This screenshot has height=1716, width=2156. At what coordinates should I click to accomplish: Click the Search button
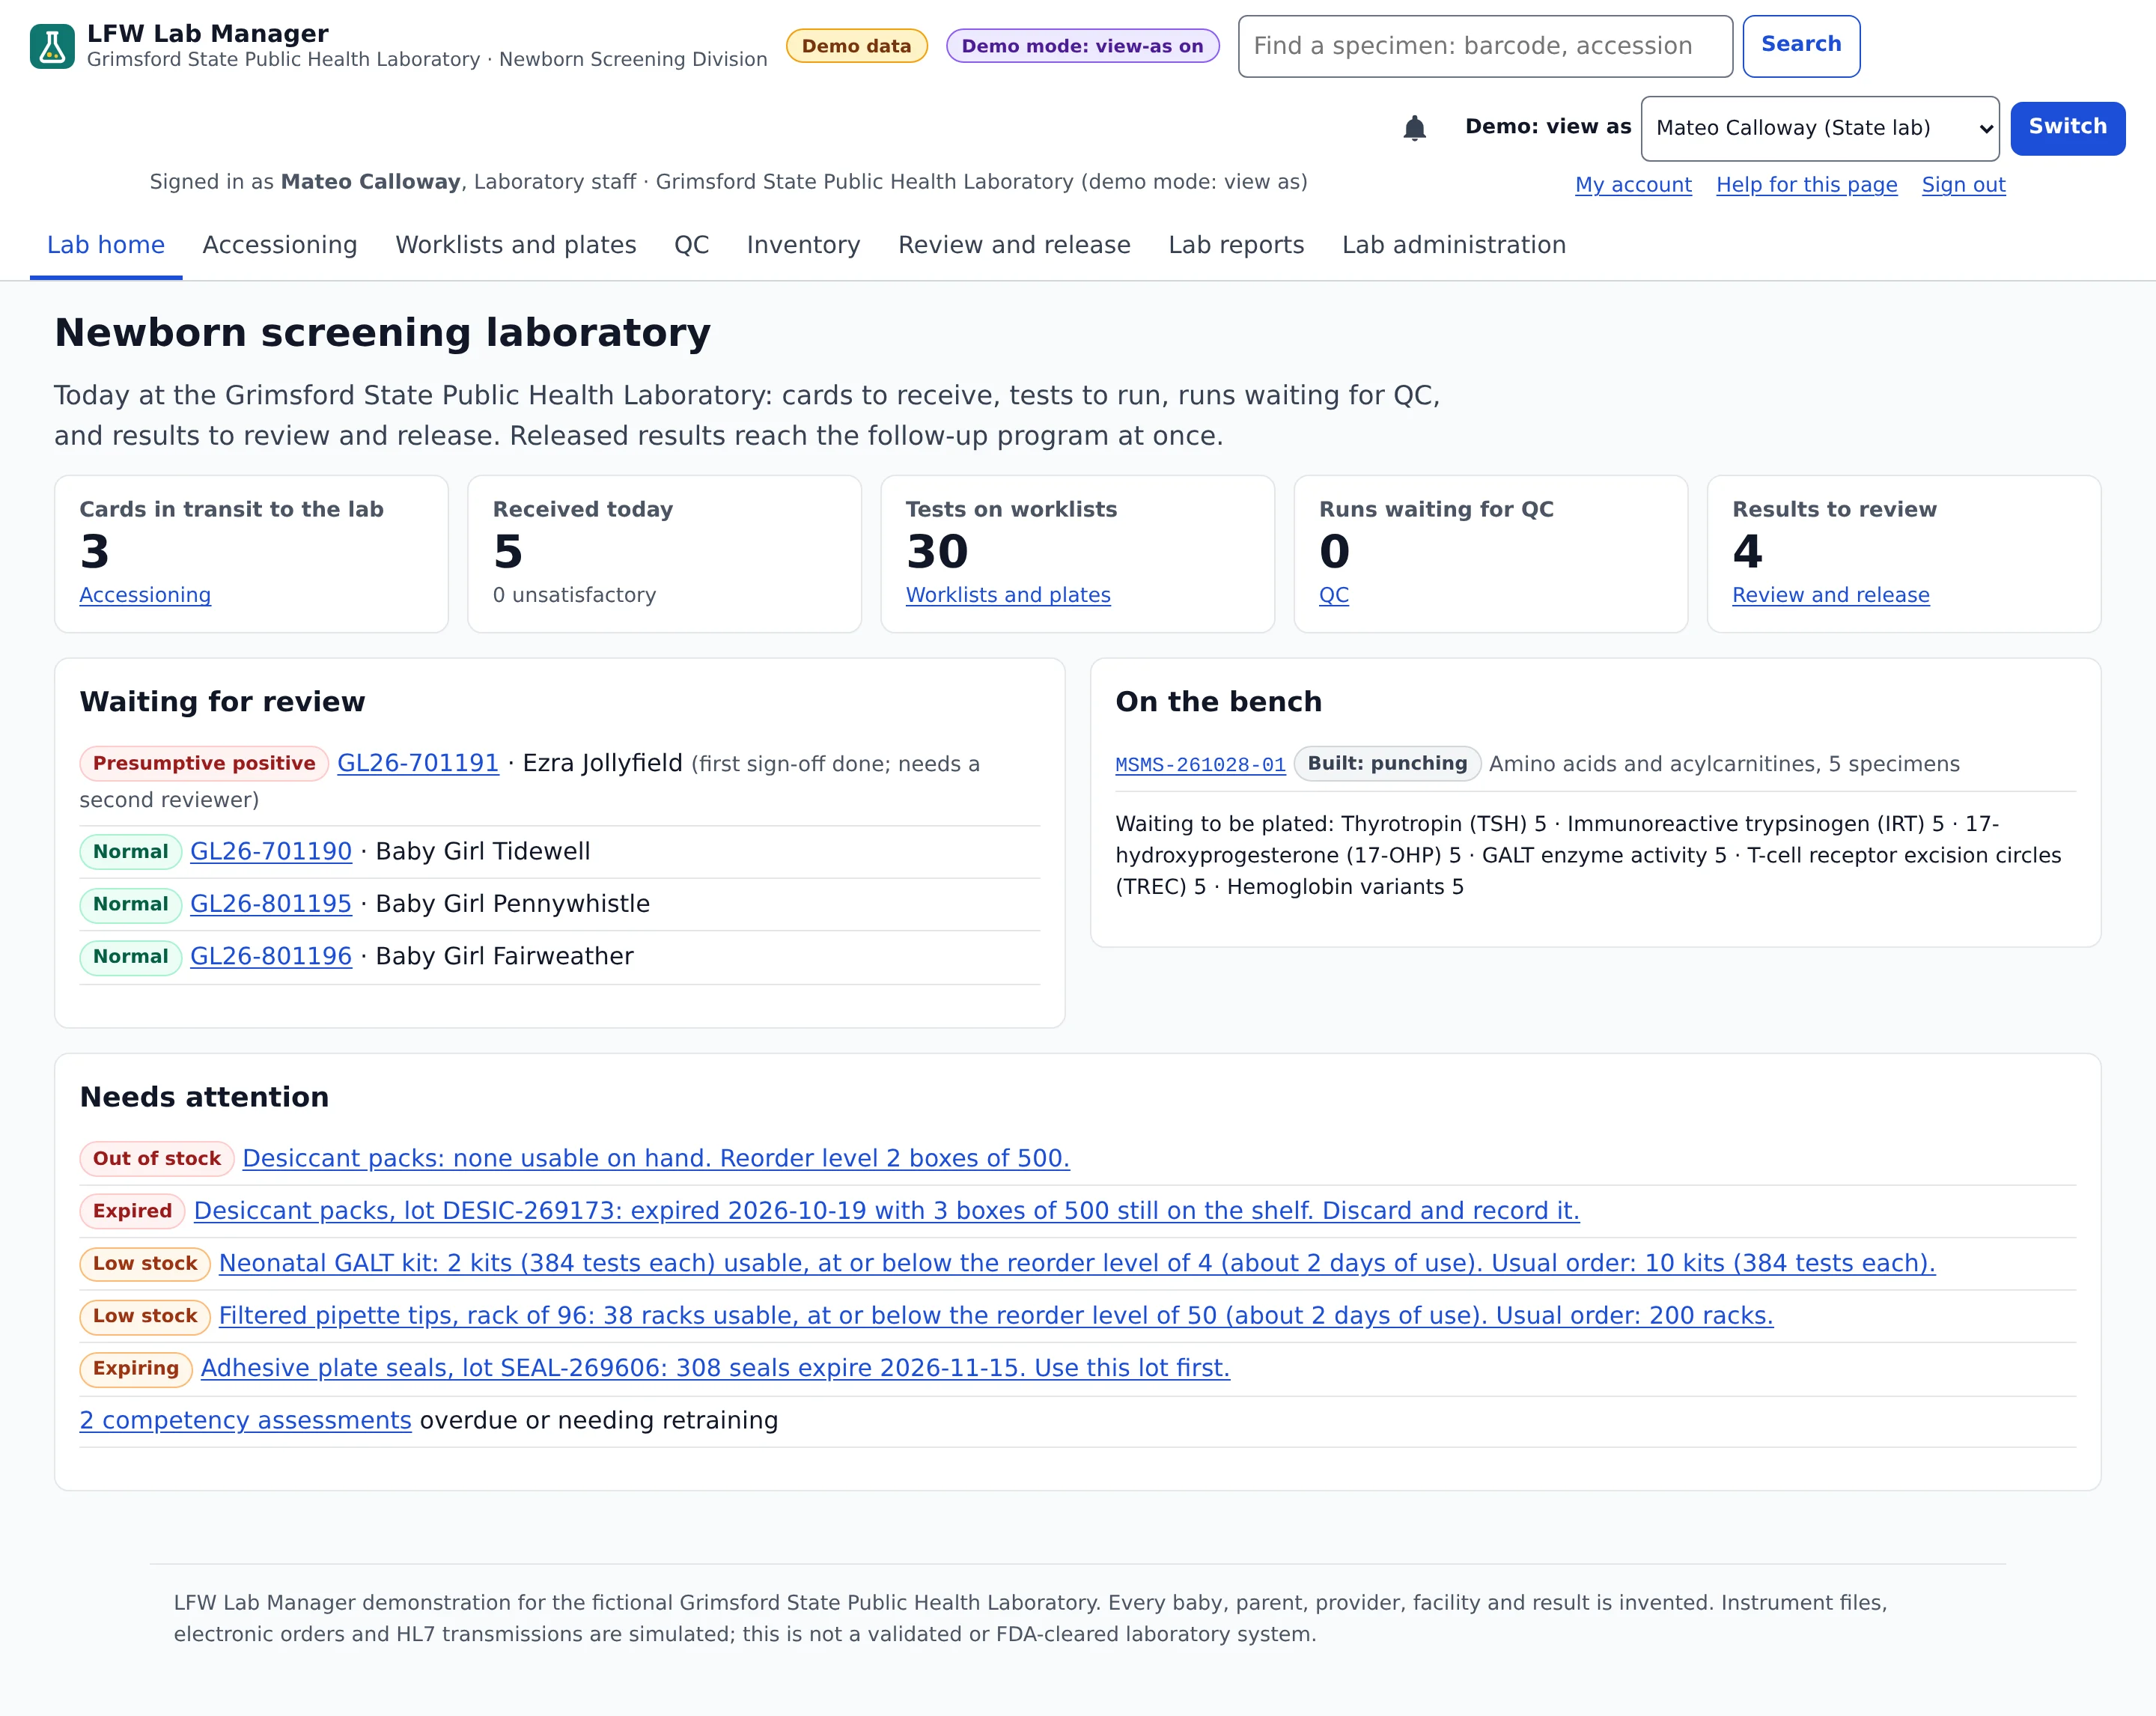click(x=1801, y=46)
